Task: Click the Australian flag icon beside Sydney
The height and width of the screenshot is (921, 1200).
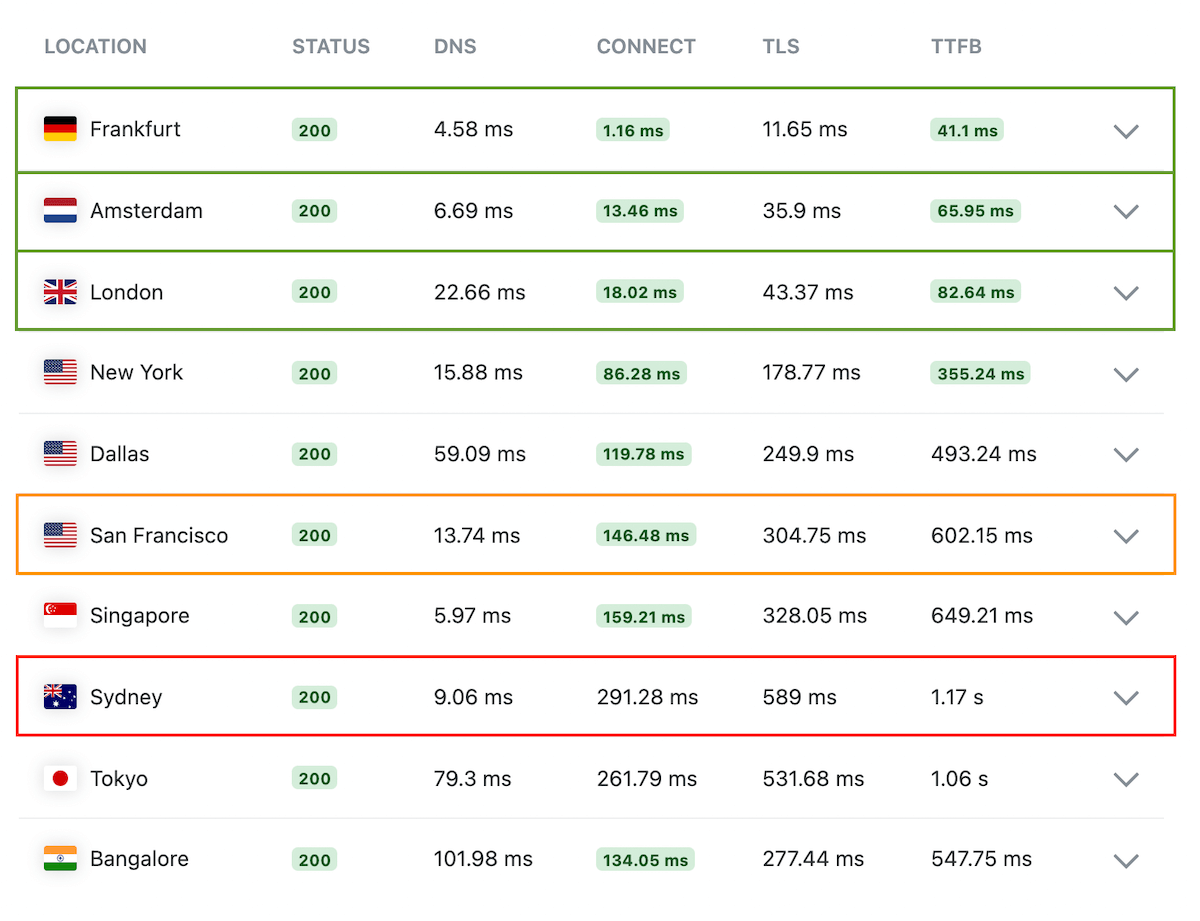Action: pyautogui.click(x=60, y=697)
